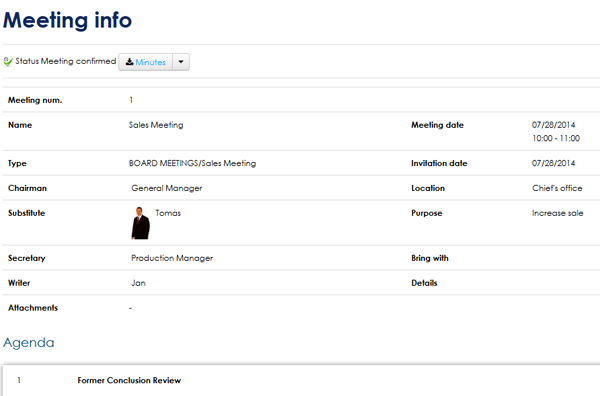Viewport: 600px width, 396px height.
Task: Click the Sales Meeting name value
Action: (156, 125)
